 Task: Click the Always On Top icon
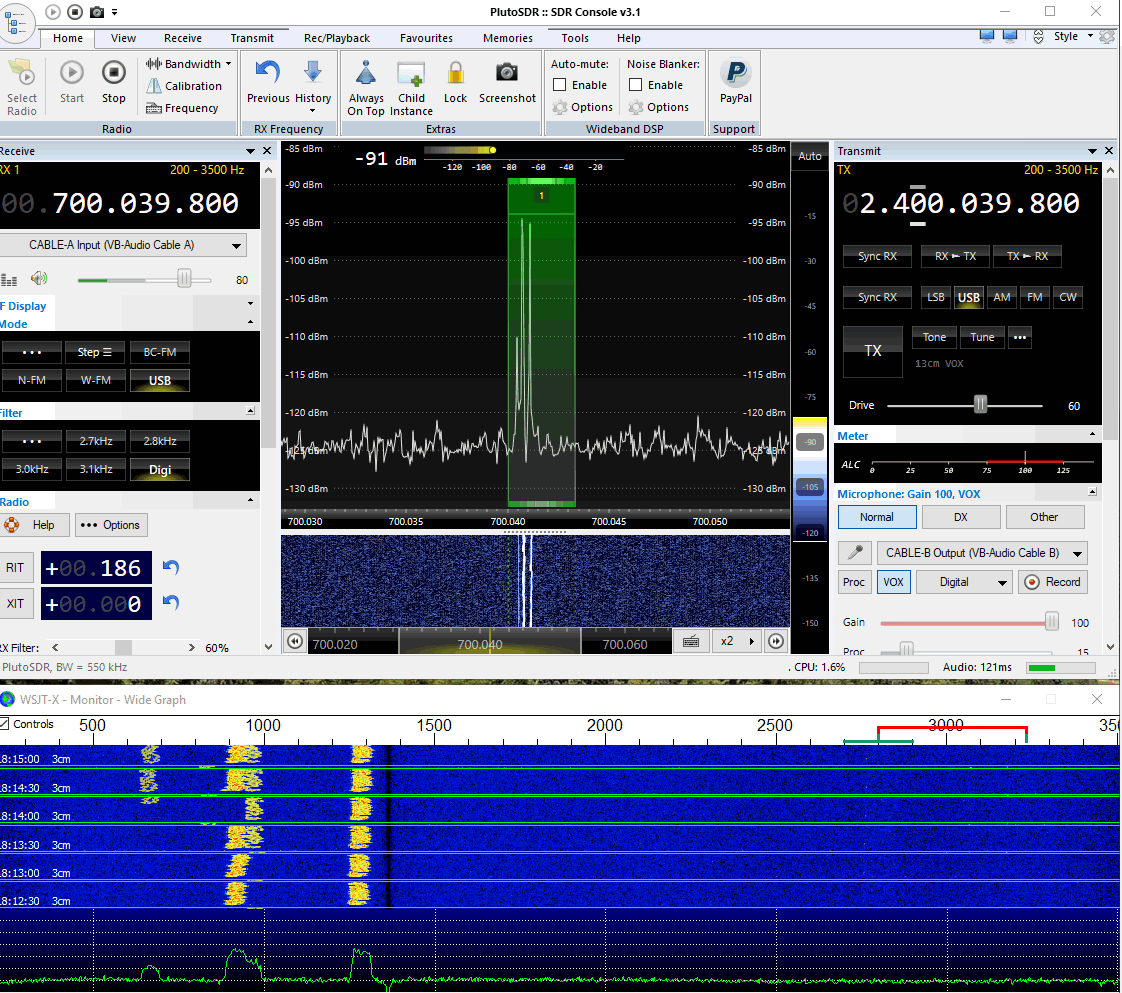pos(366,73)
